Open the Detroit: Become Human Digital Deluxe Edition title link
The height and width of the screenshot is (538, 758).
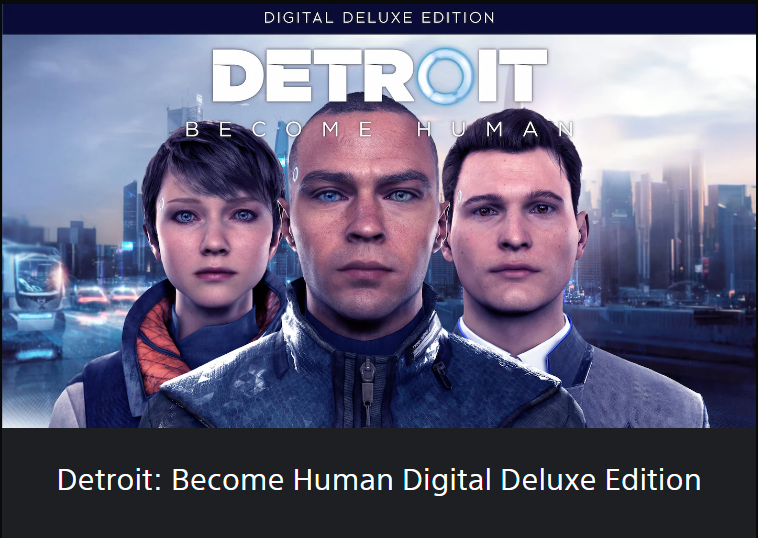pos(379,480)
